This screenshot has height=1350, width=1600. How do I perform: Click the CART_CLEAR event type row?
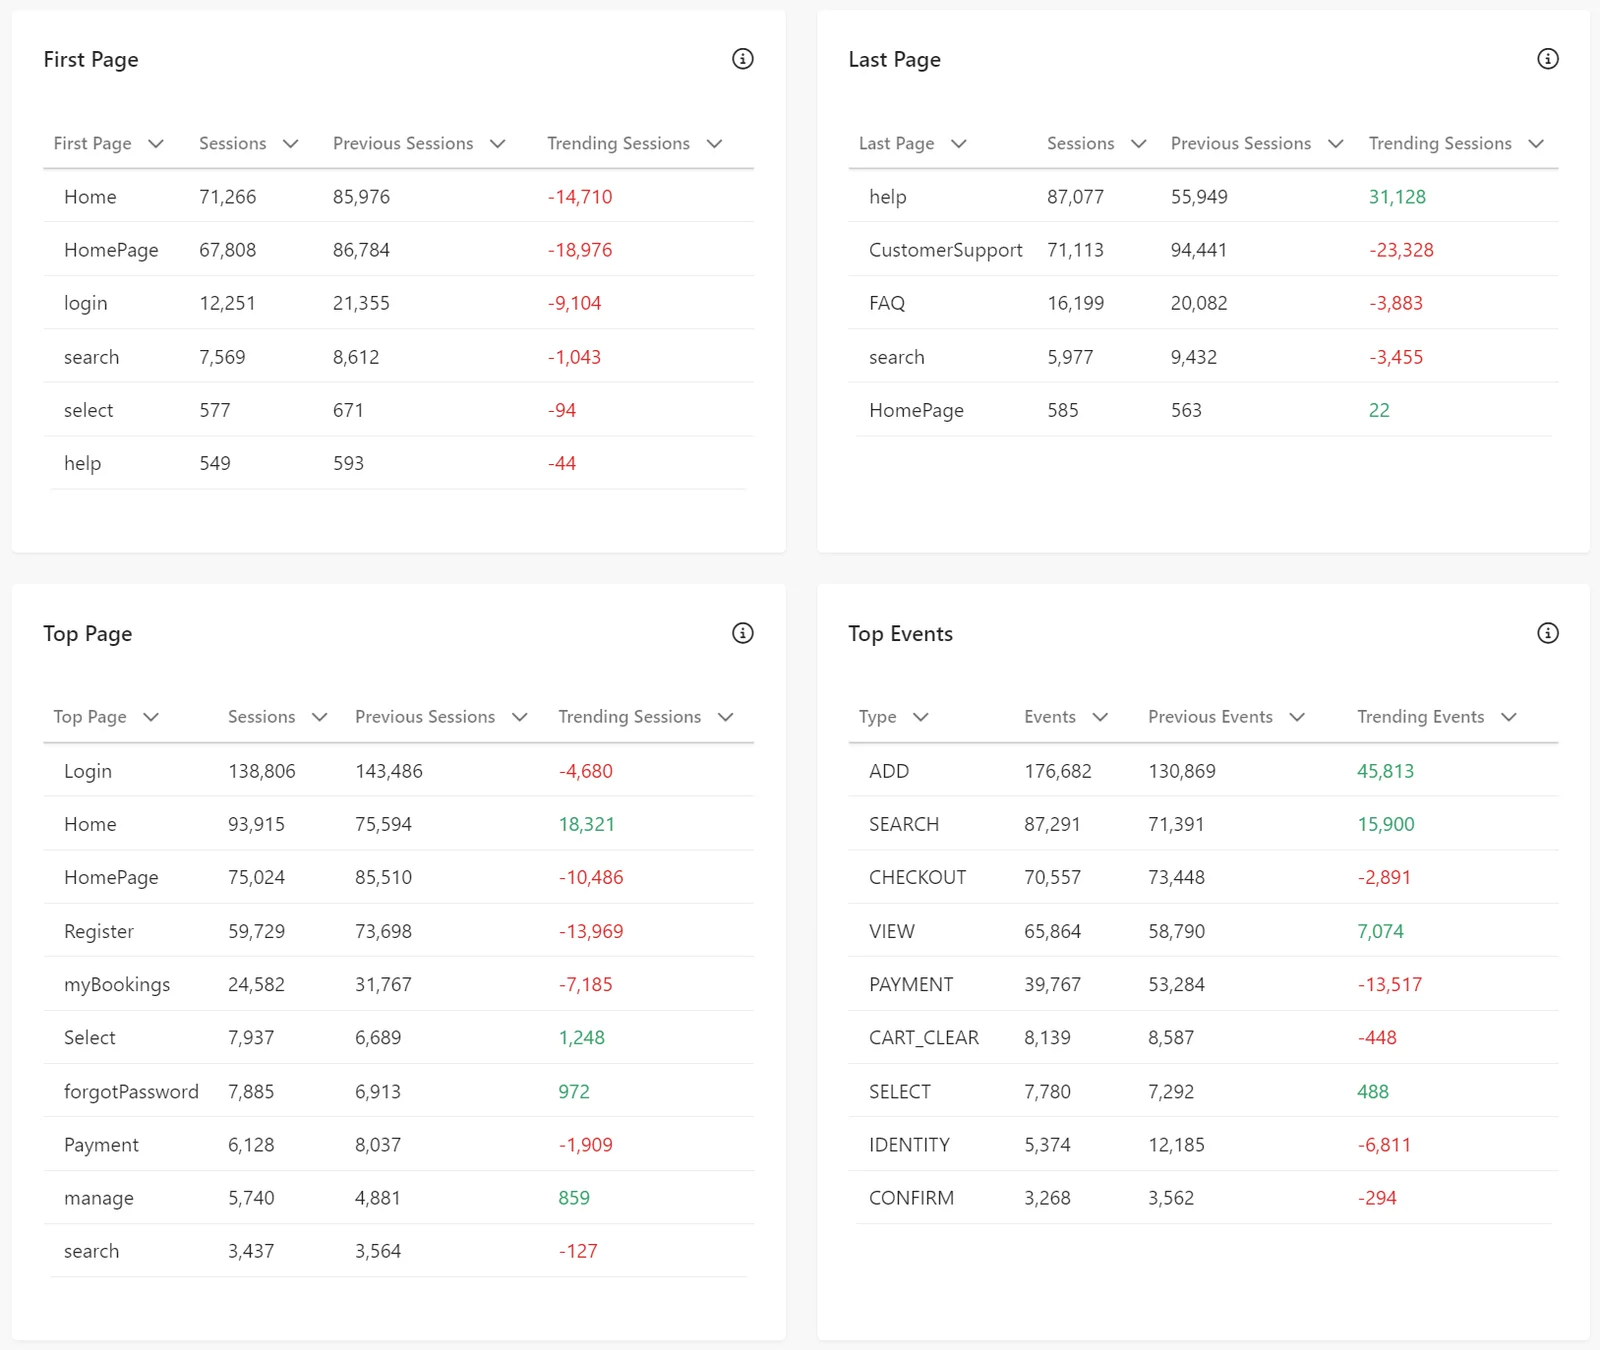coord(1203,1038)
